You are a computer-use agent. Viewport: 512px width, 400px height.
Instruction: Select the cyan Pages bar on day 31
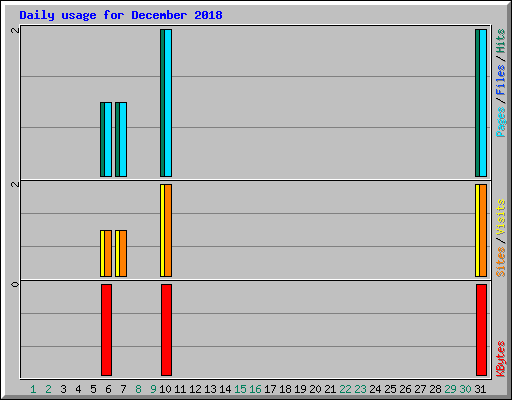coord(483,103)
